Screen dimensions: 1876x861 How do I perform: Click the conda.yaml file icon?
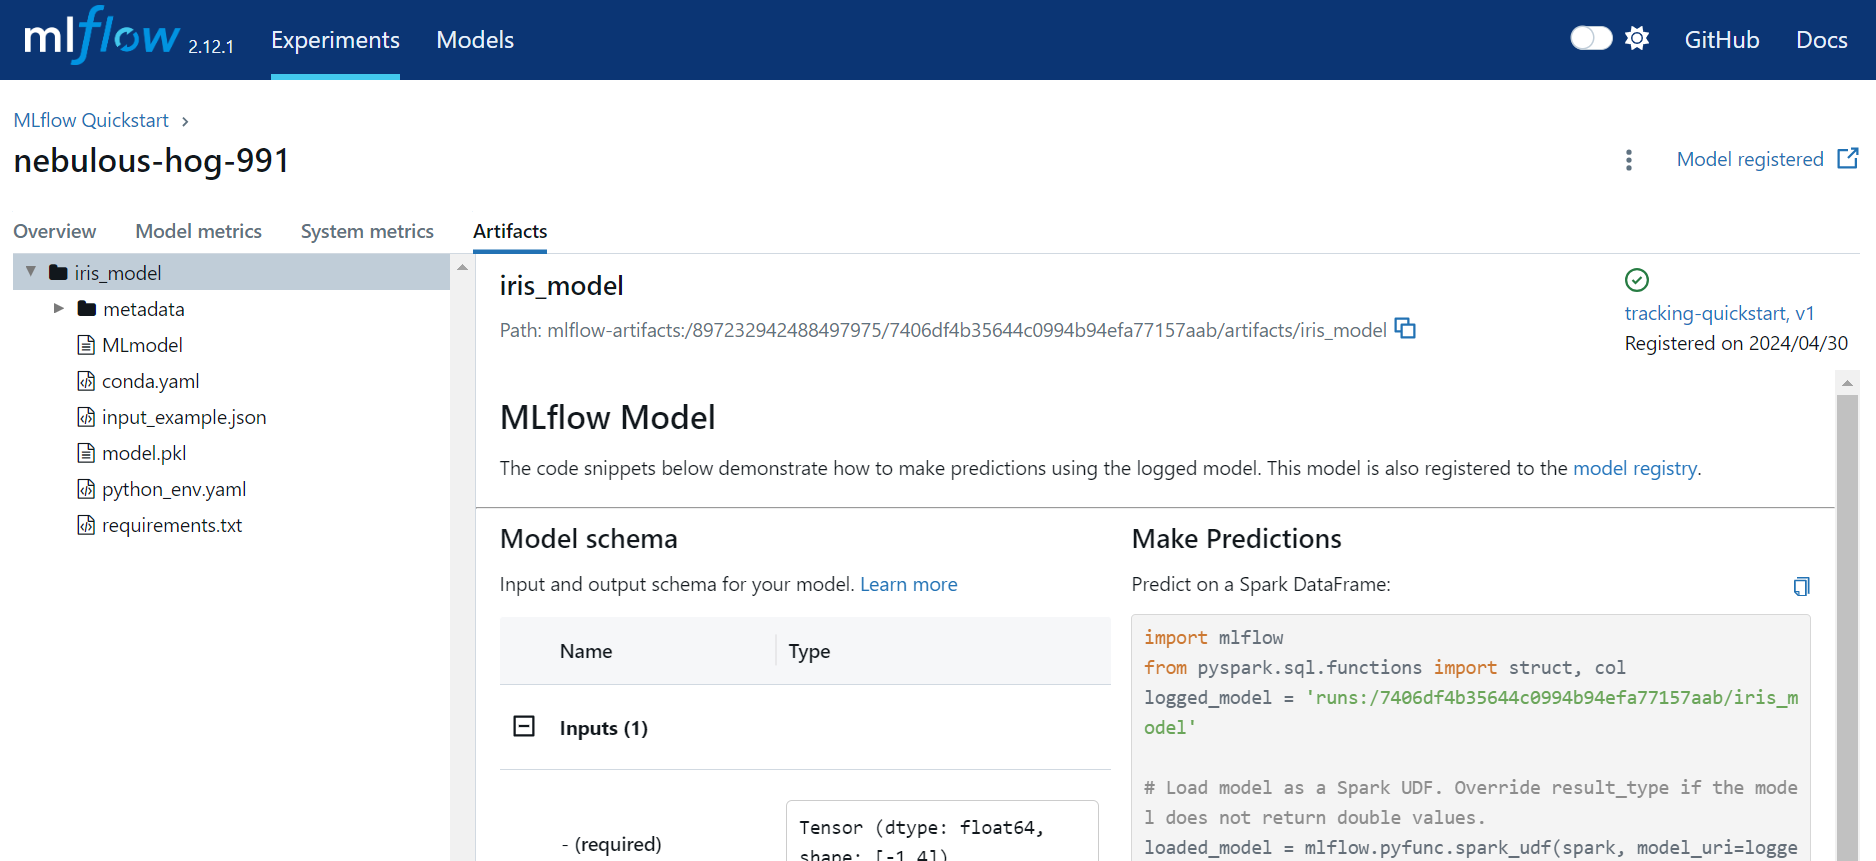tap(86, 381)
